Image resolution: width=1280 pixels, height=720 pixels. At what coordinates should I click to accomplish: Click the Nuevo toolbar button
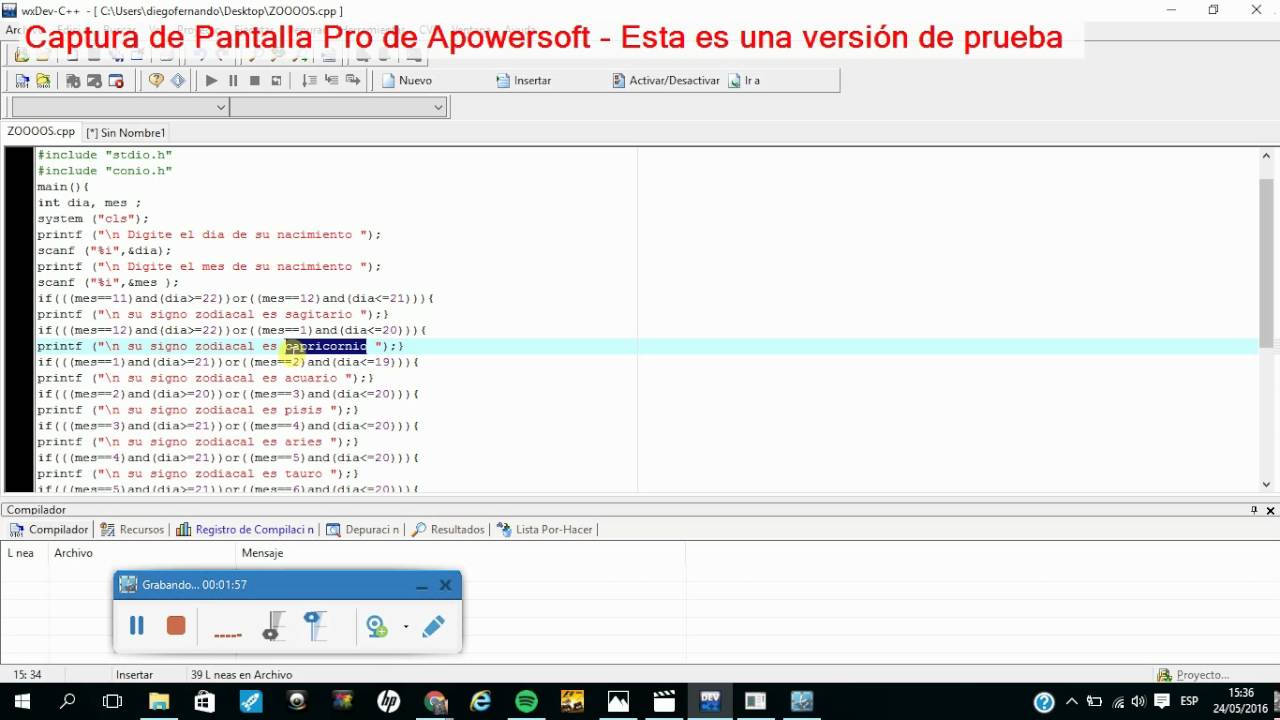pos(407,81)
